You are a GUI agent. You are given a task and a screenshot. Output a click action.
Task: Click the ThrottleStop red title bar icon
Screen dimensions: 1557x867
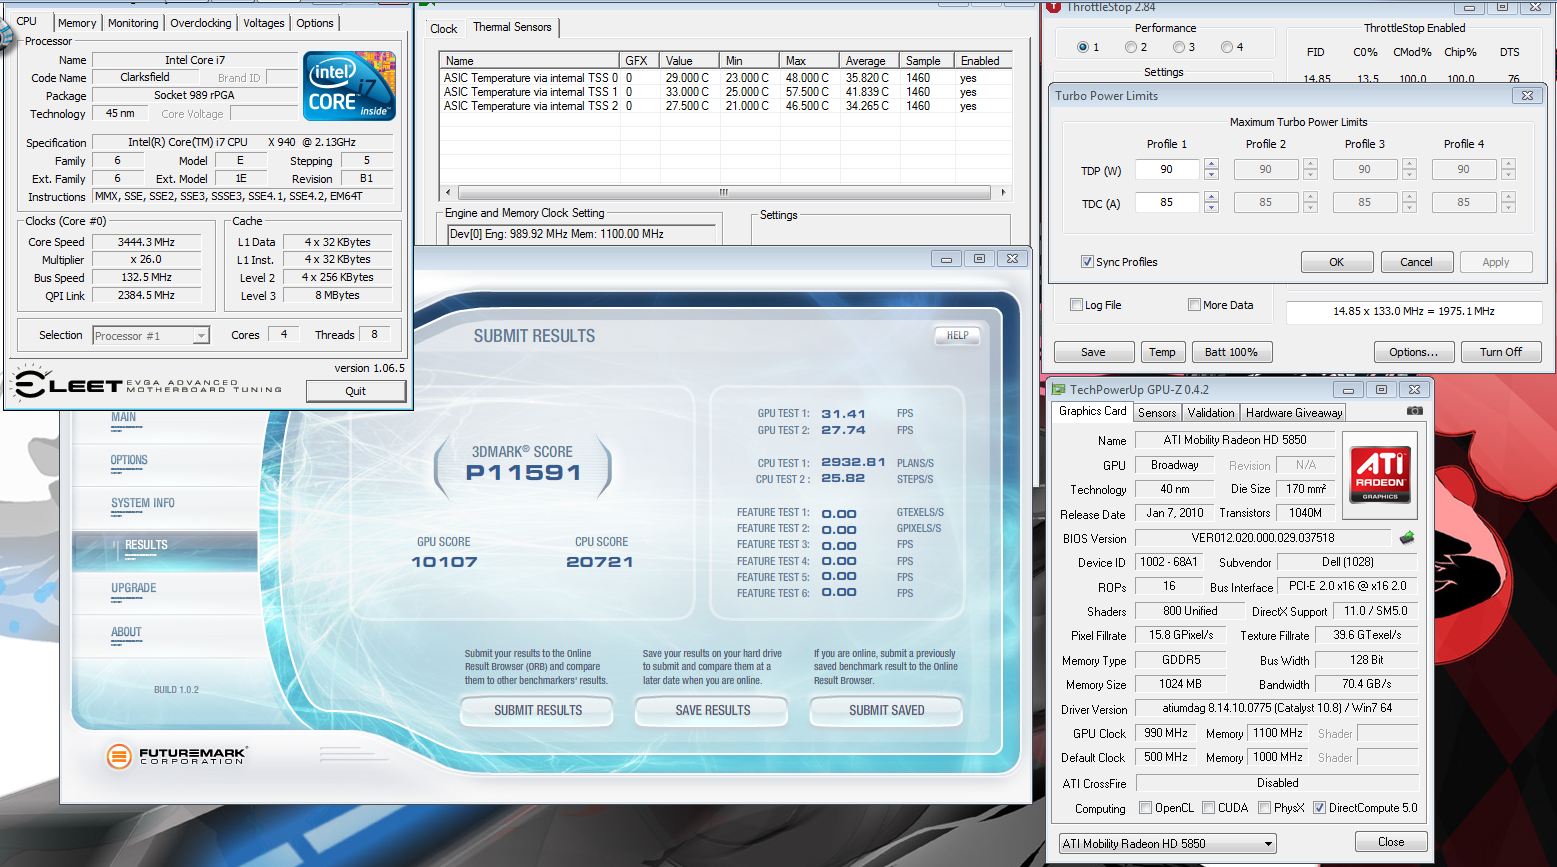pyautogui.click(x=1052, y=6)
